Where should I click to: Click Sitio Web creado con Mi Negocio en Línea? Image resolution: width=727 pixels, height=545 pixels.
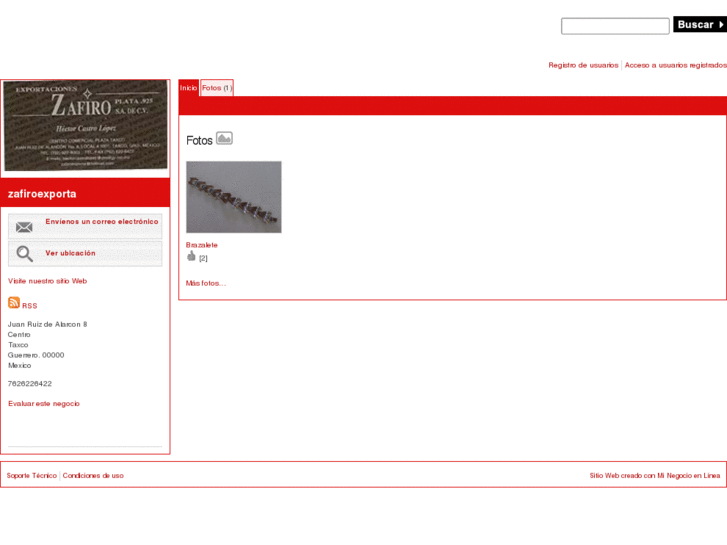pyautogui.click(x=655, y=476)
